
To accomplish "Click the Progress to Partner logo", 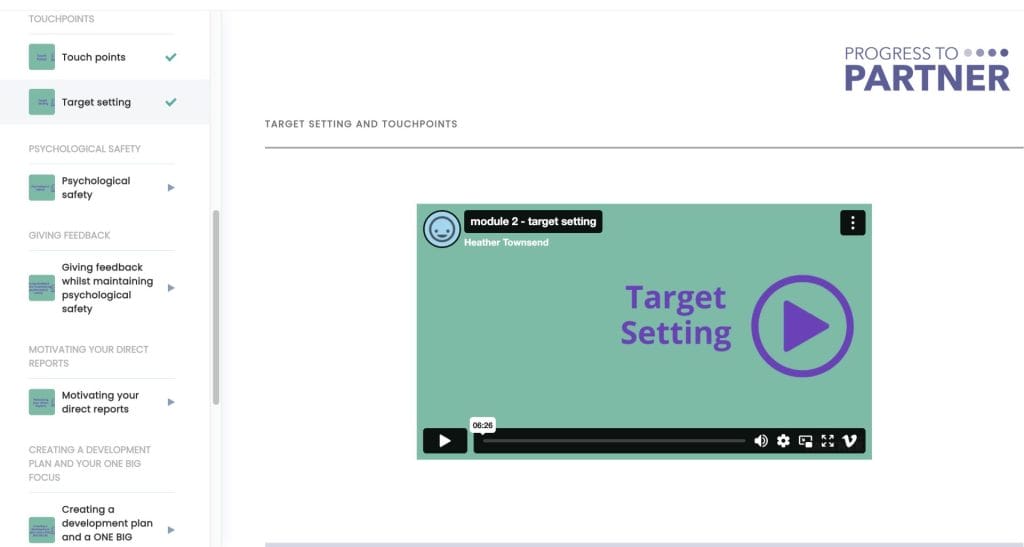I will tap(927, 69).
